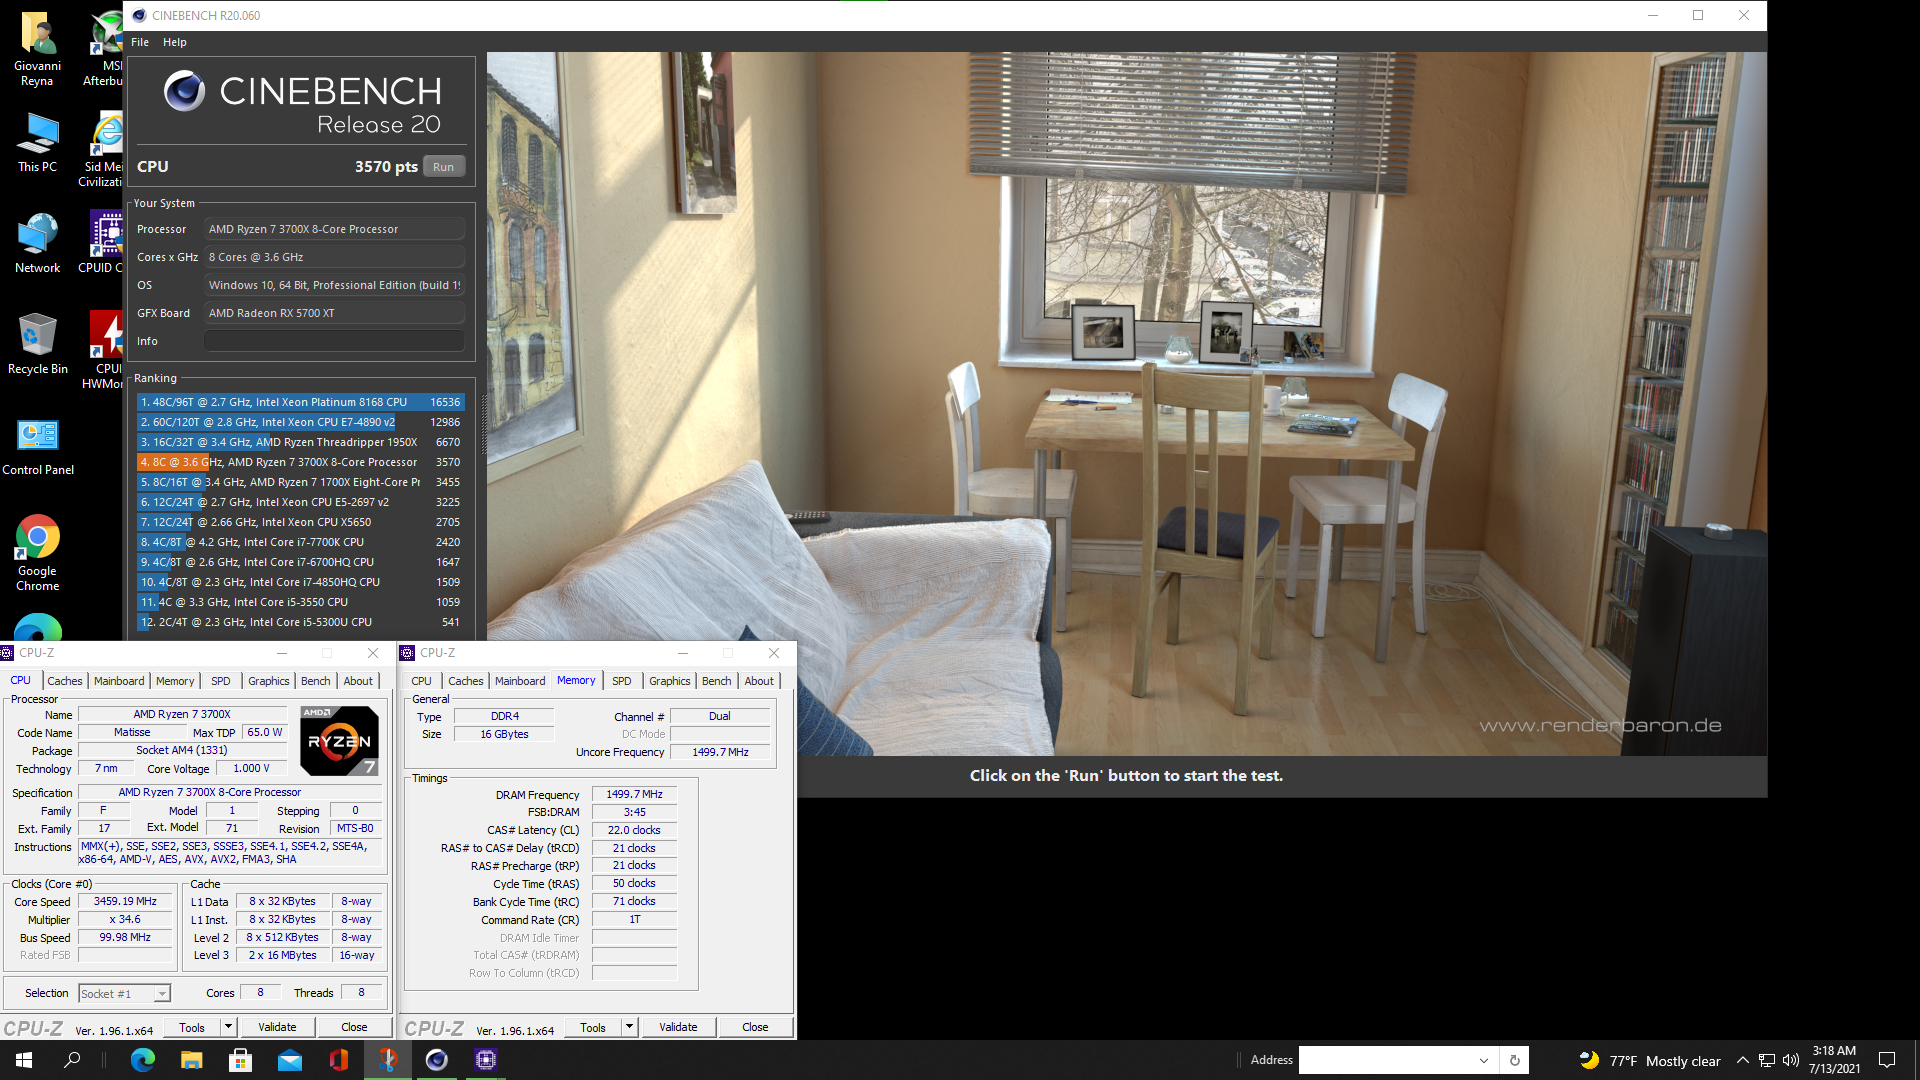
Task: Open CPUID HWMonitor desktop icon
Action: (103, 350)
